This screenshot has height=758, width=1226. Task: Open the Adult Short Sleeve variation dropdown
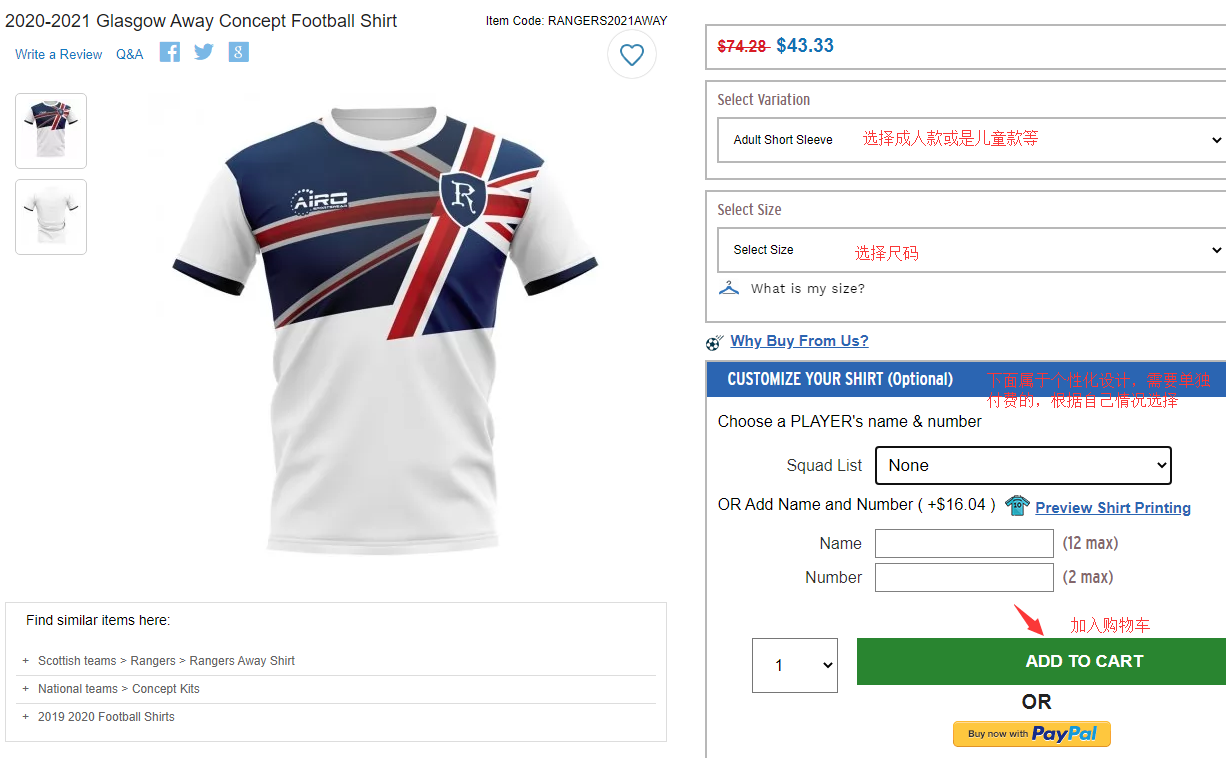(x=971, y=140)
